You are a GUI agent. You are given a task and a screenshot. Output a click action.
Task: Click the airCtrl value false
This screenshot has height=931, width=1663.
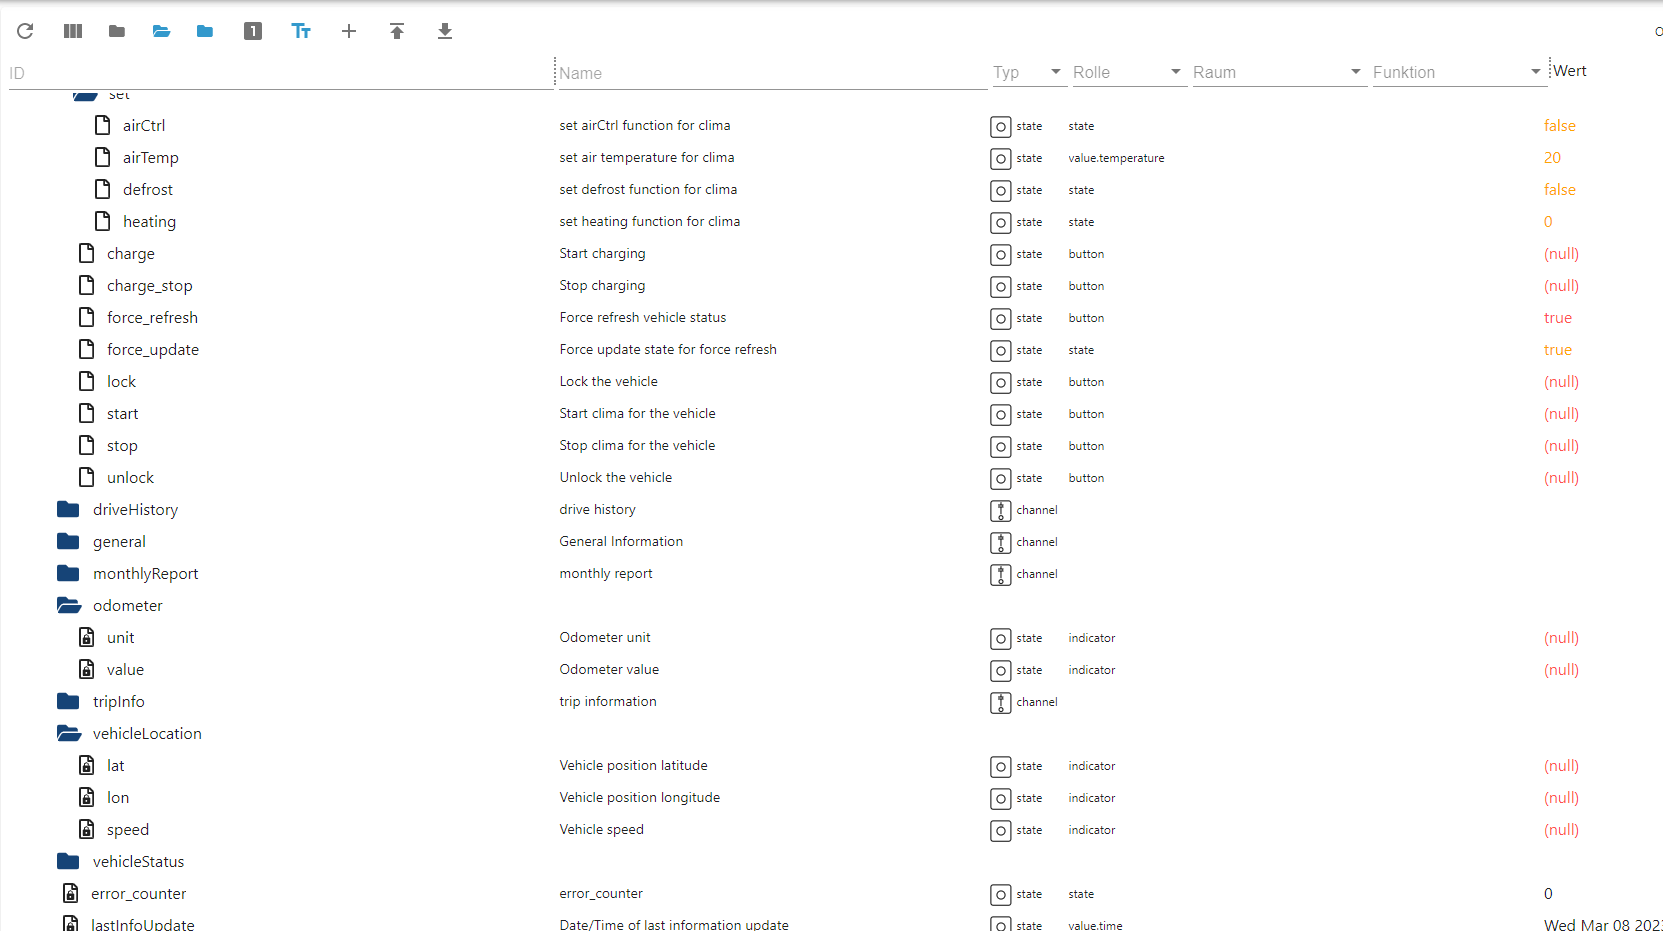(1560, 125)
